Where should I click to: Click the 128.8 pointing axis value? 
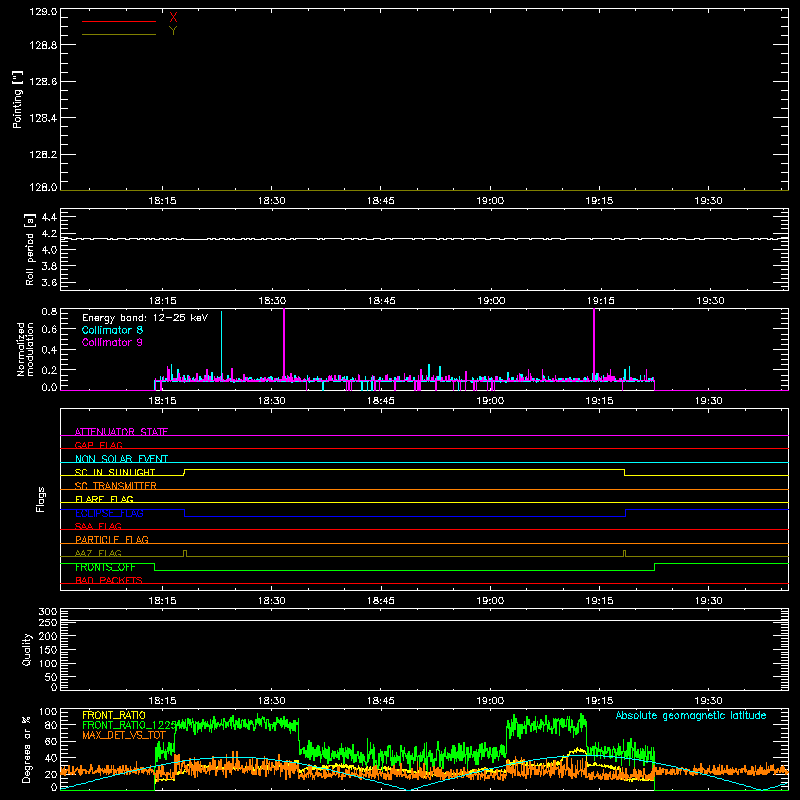(43, 45)
